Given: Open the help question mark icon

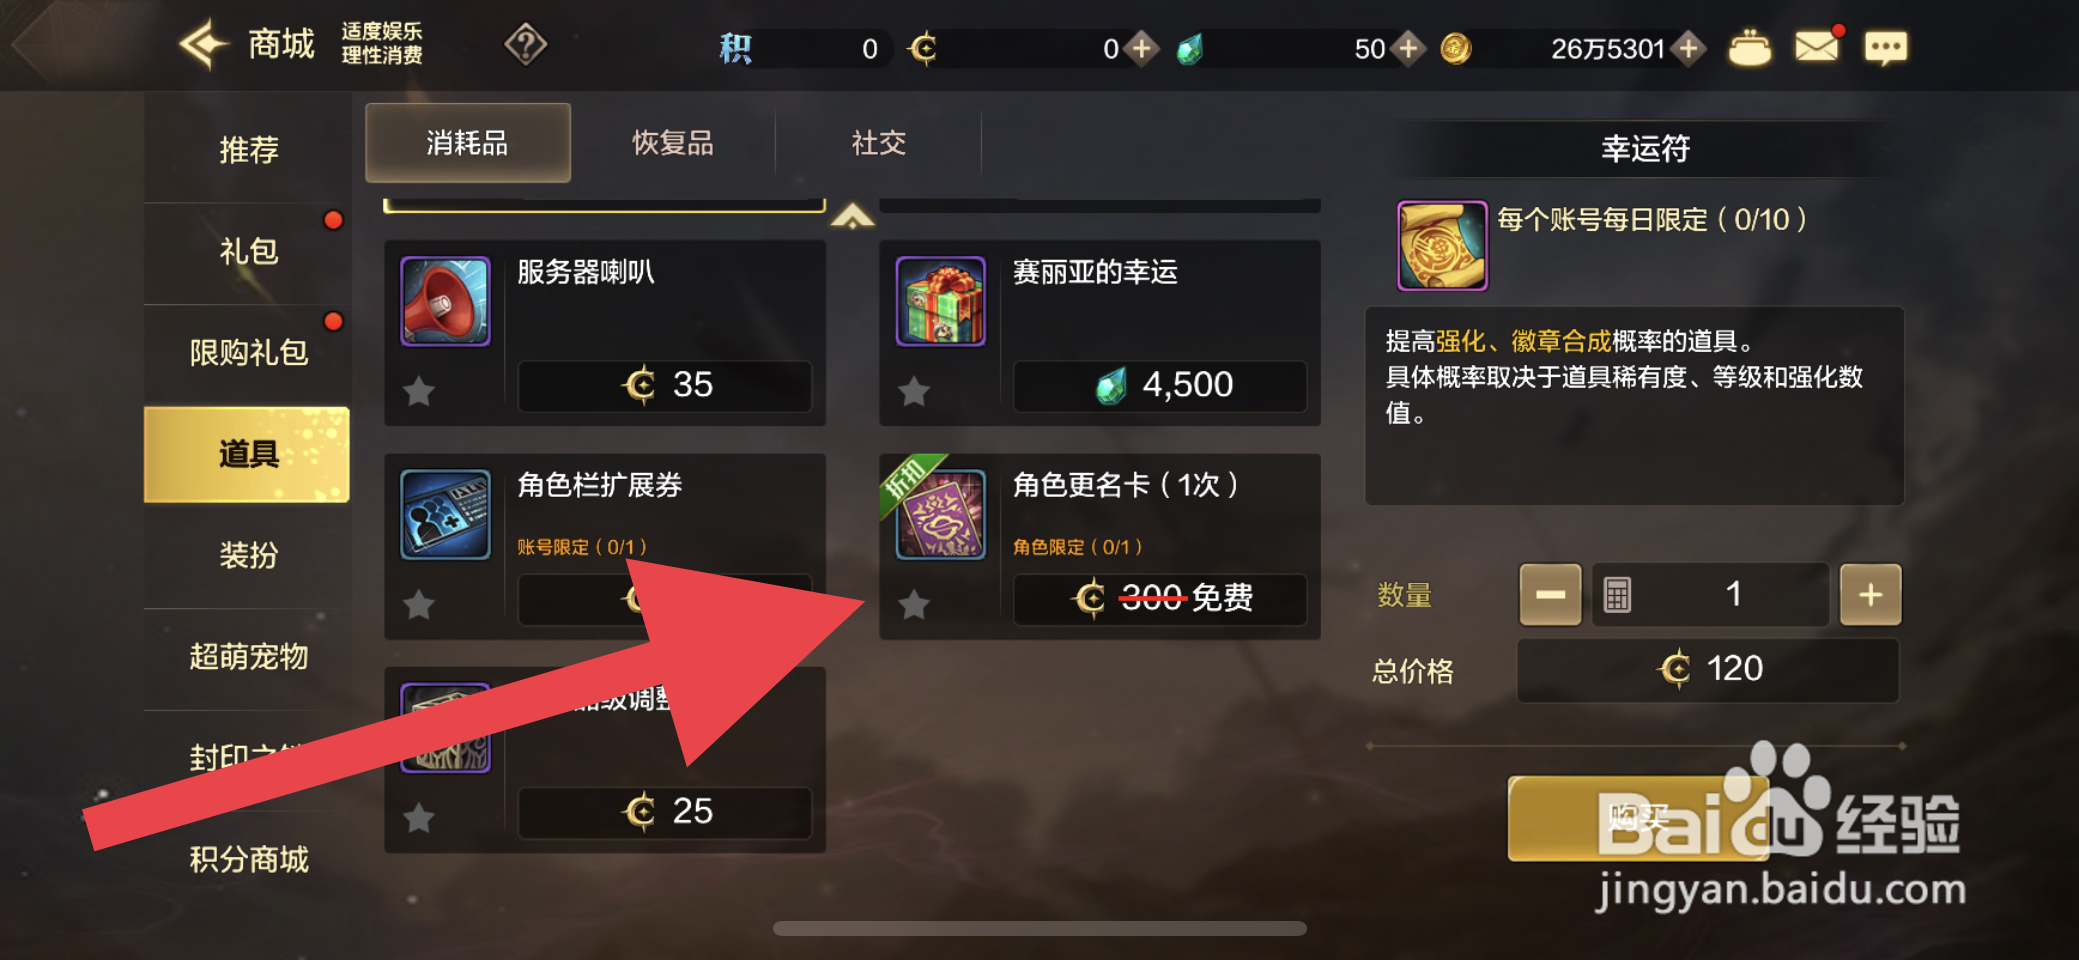Looking at the screenshot, I should point(526,45).
